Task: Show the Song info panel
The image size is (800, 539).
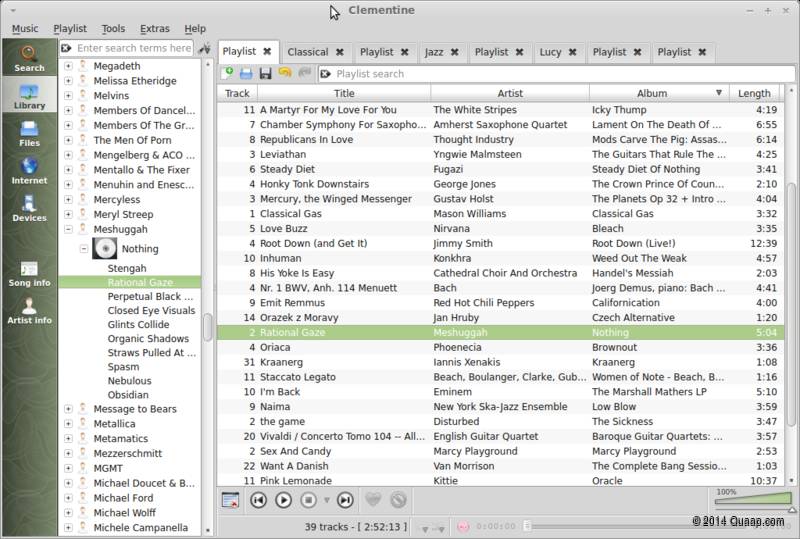Action: [29, 274]
